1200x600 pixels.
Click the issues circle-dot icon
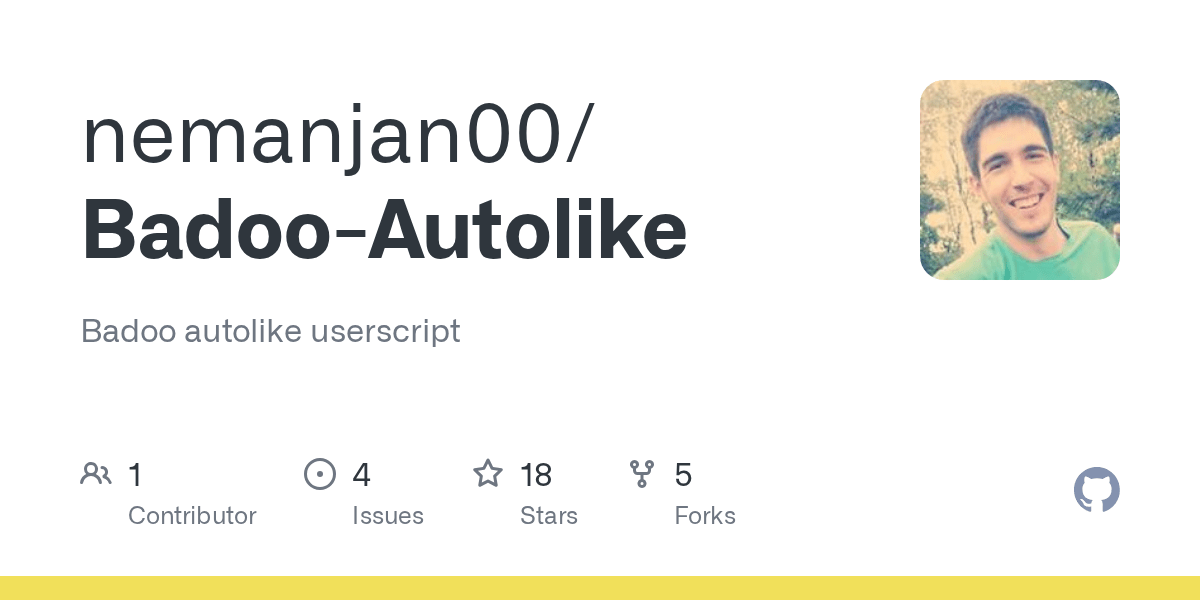tap(320, 474)
